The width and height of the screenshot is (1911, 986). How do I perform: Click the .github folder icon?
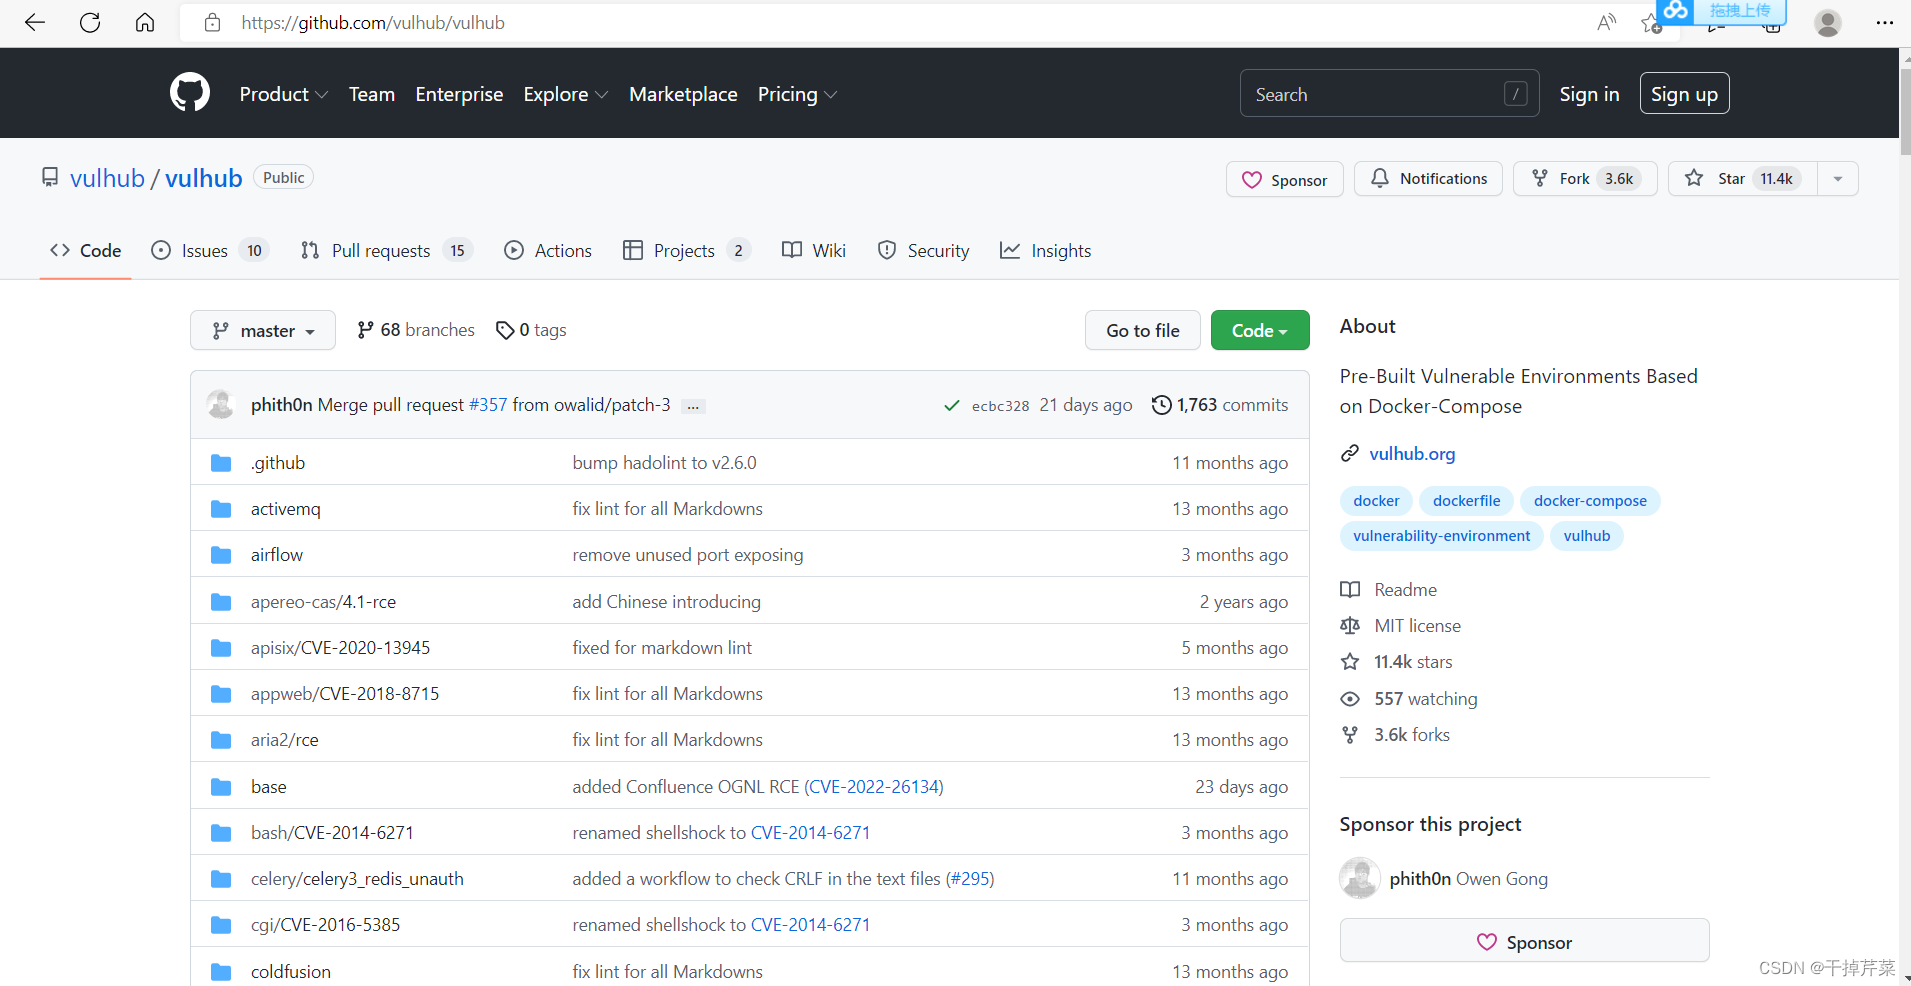click(x=220, y=462)
